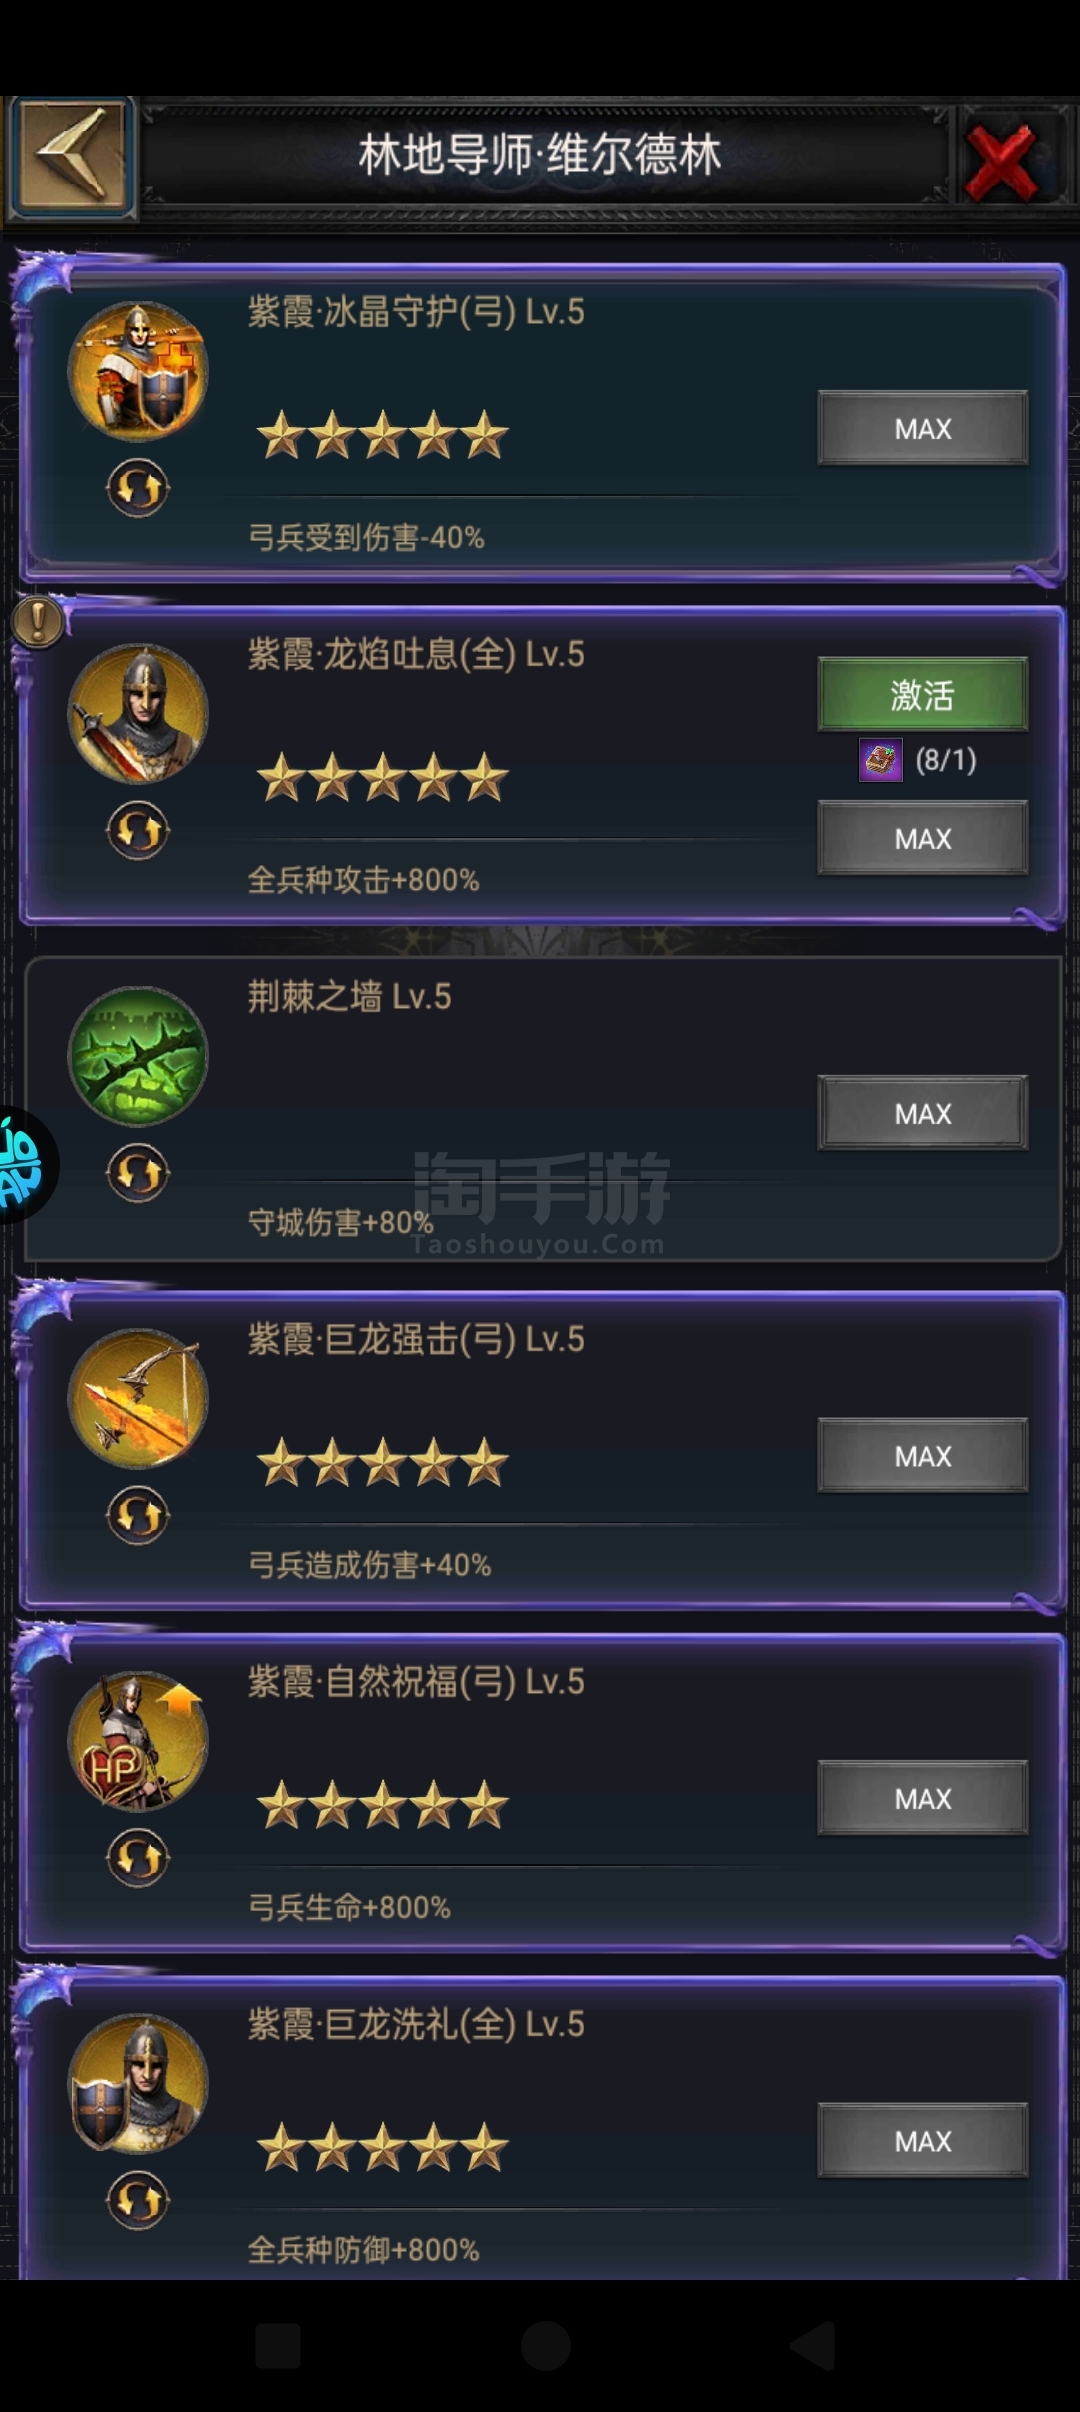Open the 紫霞·龙焰吐息(全) skill portrait
The width and height of the screenshot is (1080, 2412).
pos(138,714)
